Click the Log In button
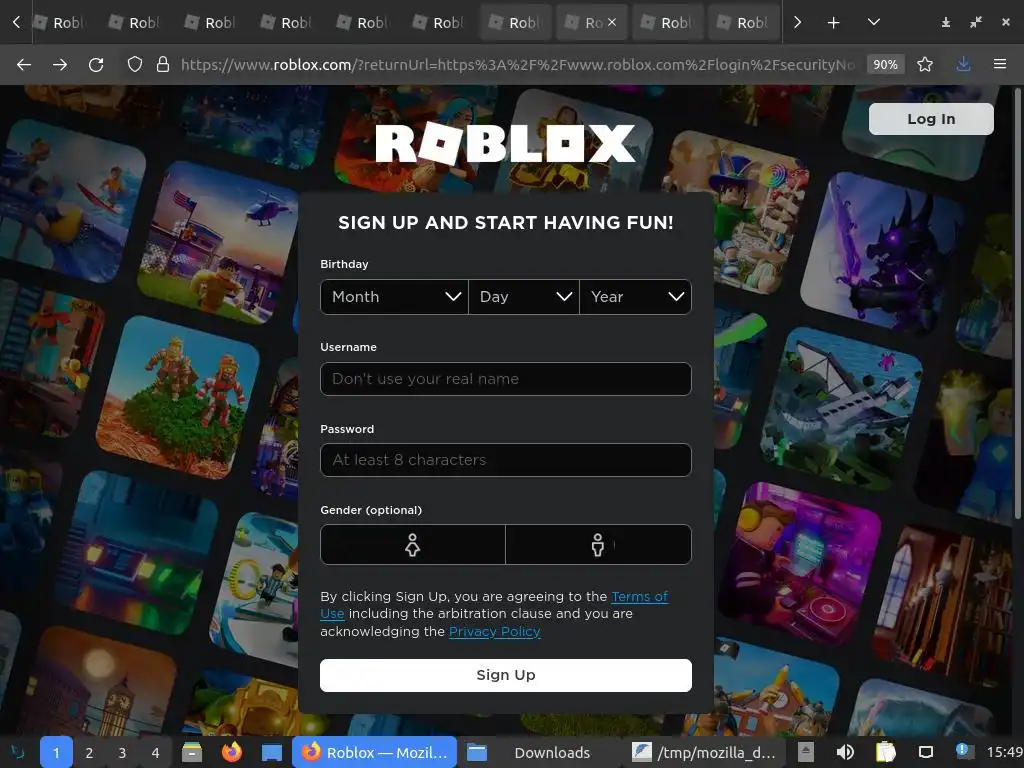The width and height of the screenshot is (1024, 768). 931,119
